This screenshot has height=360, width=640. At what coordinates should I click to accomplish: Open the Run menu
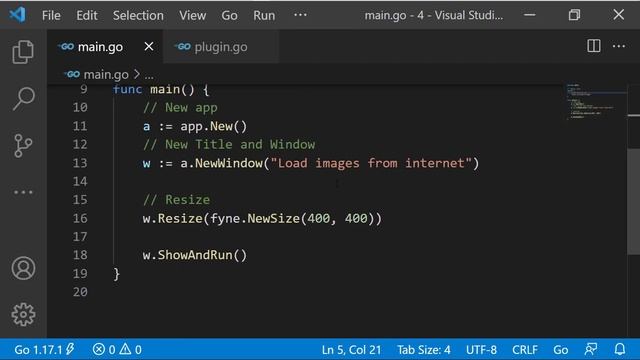click(x=264, y=16)
